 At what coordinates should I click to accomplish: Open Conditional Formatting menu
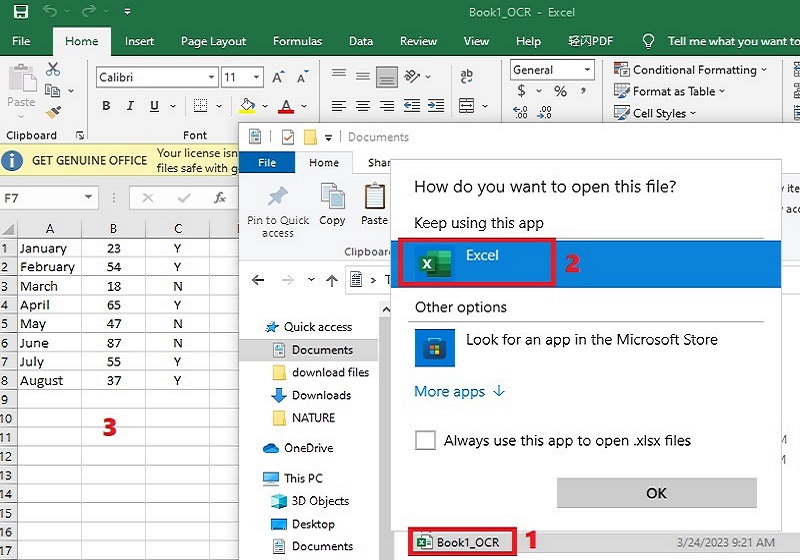(690, 70)
